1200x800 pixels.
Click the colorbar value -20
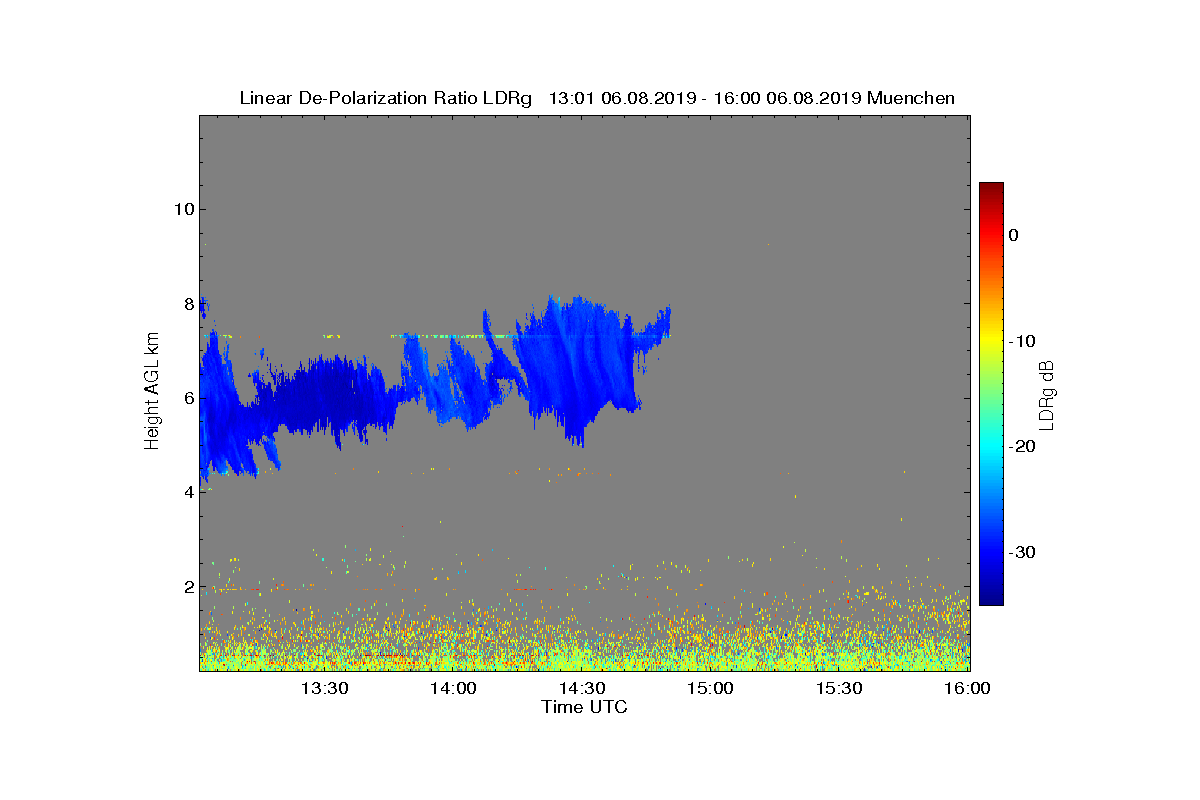(1022, 447)
